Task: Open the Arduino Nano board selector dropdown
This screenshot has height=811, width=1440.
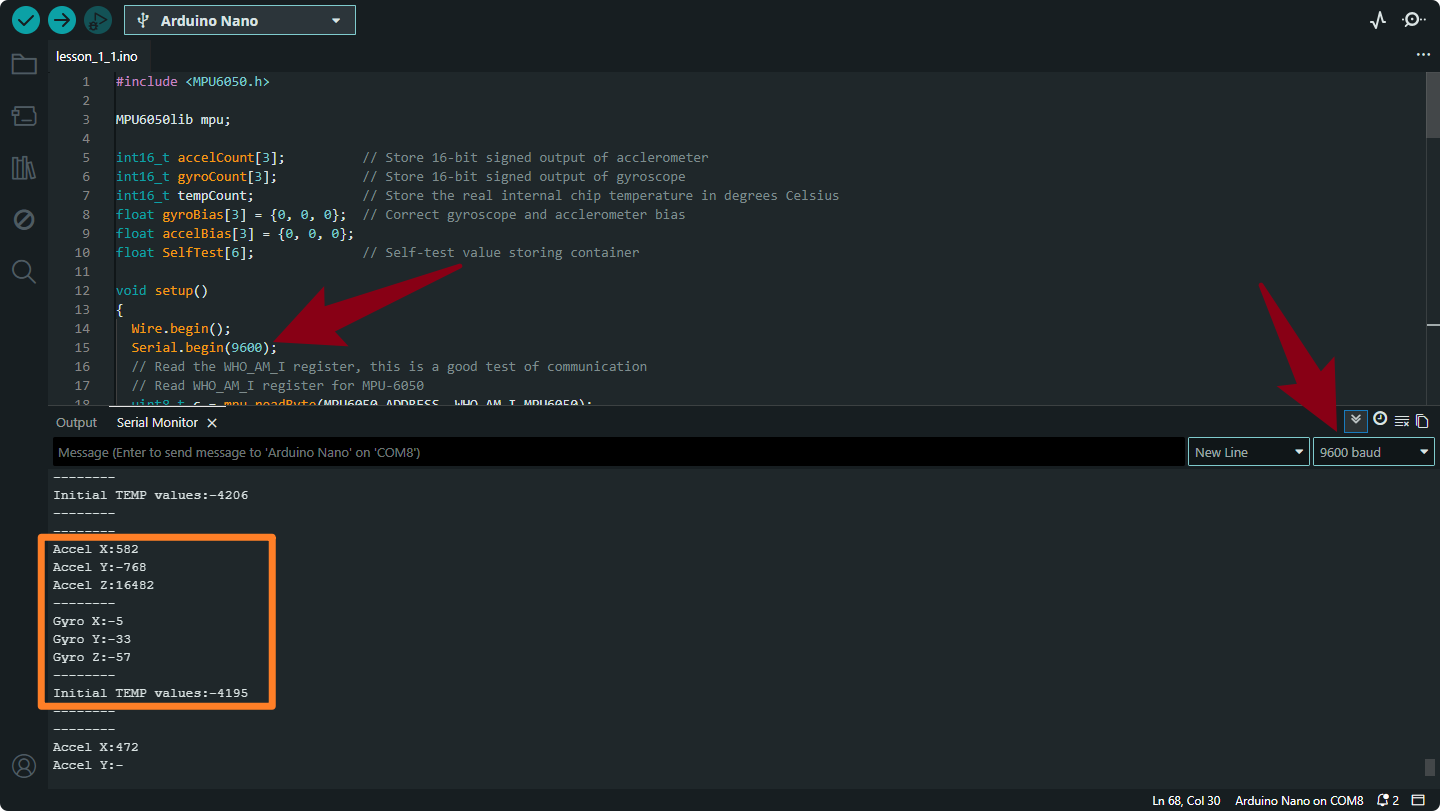Action: 239,20
